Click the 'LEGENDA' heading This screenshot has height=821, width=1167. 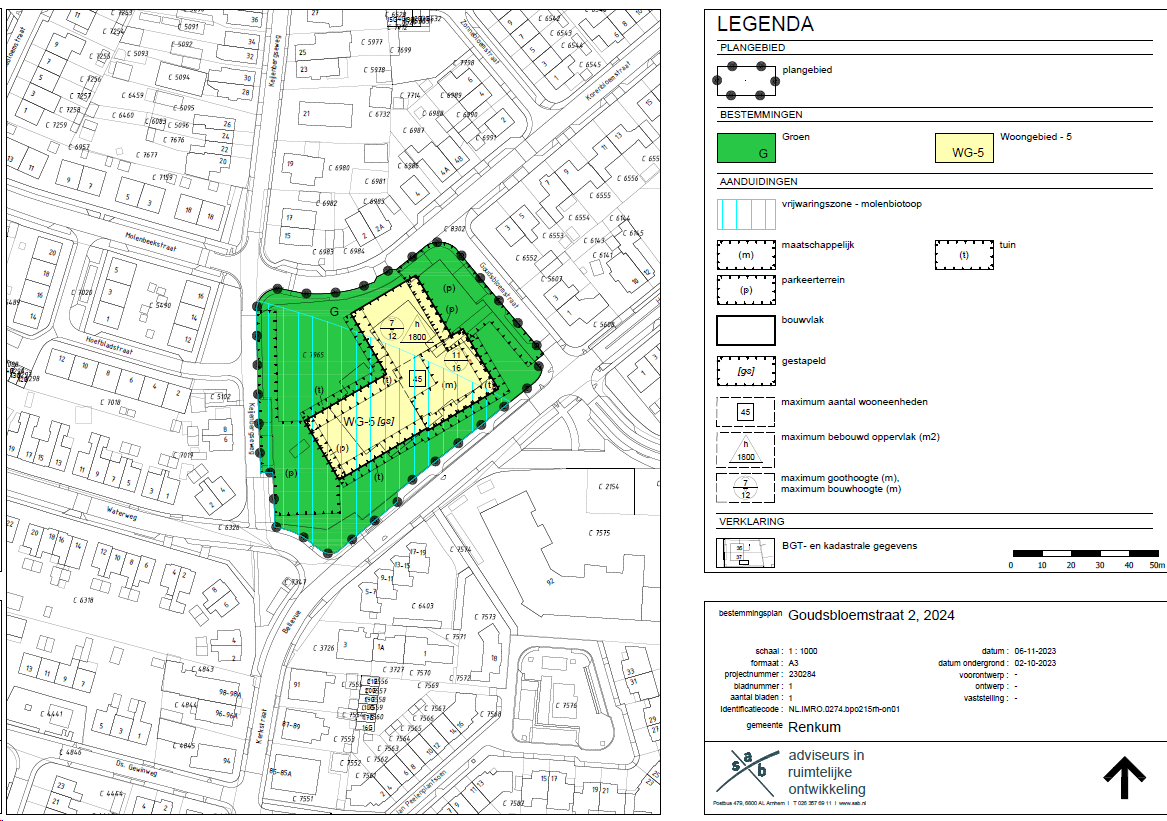coord(765,24)
